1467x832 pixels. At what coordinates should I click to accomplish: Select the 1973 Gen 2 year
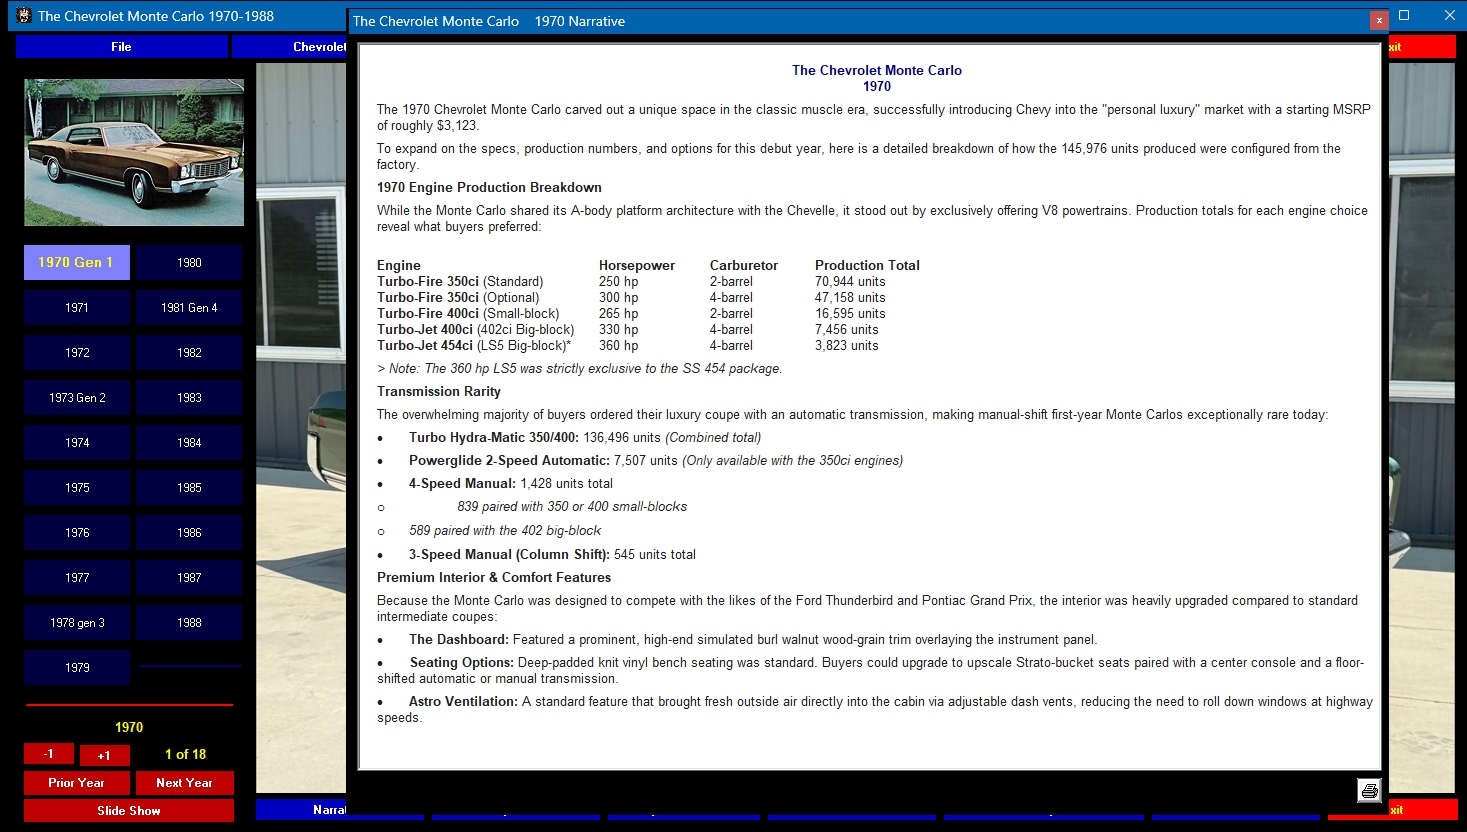[77, 397]
